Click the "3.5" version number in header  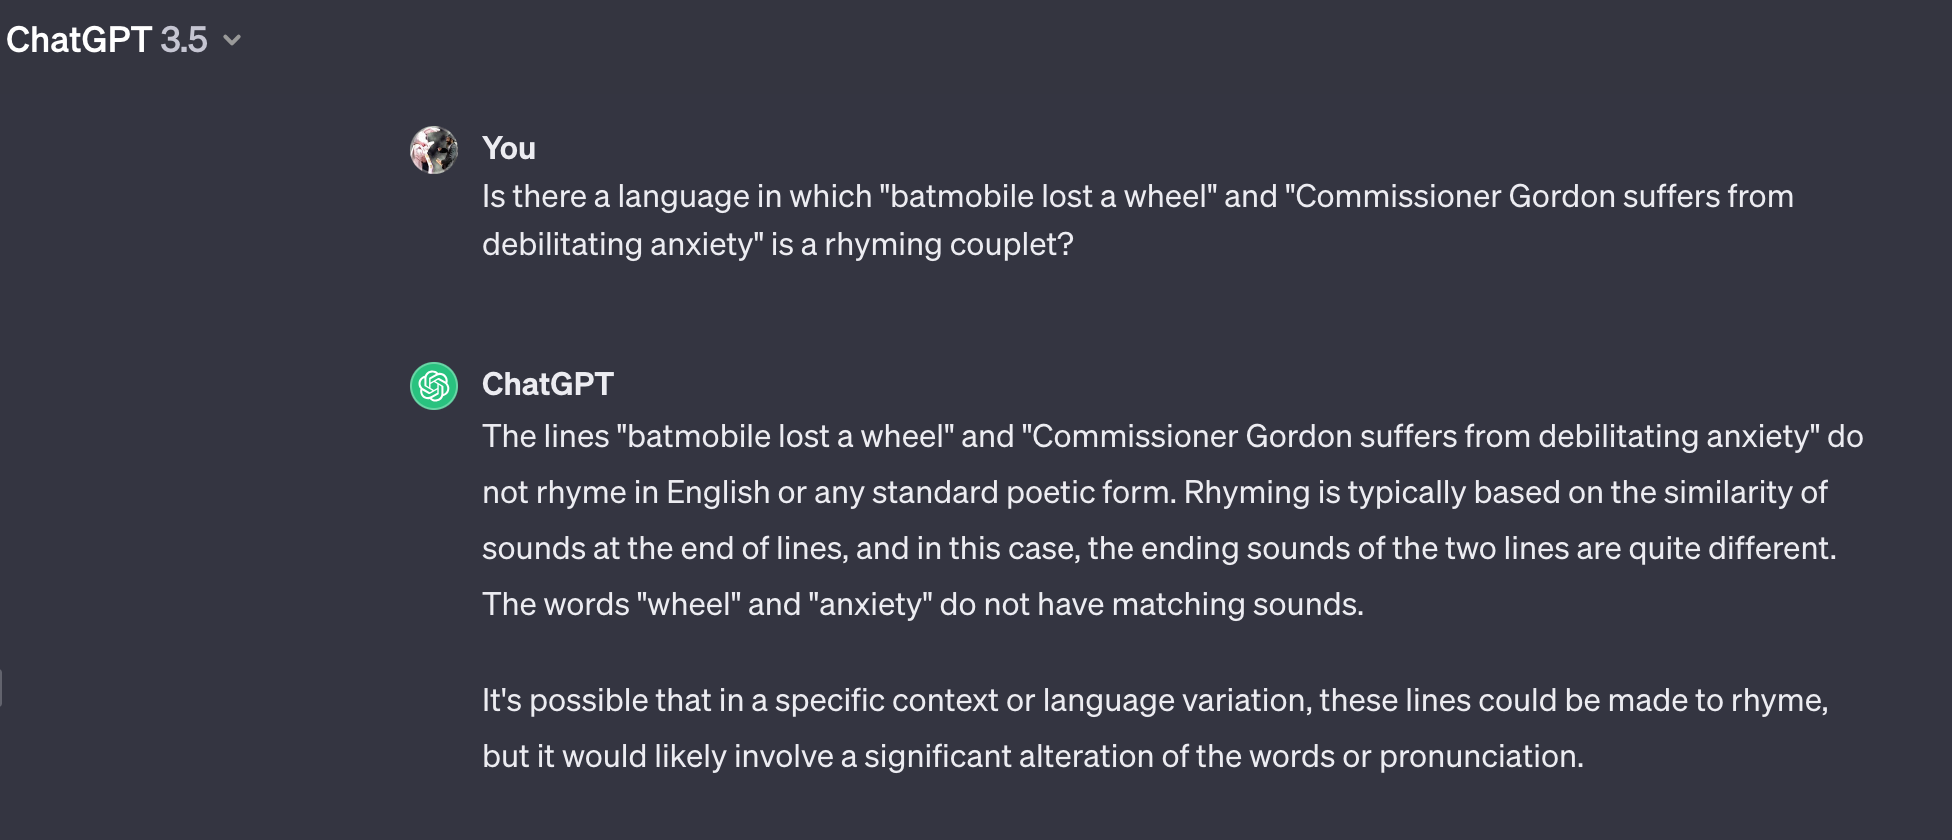point(184,40)
